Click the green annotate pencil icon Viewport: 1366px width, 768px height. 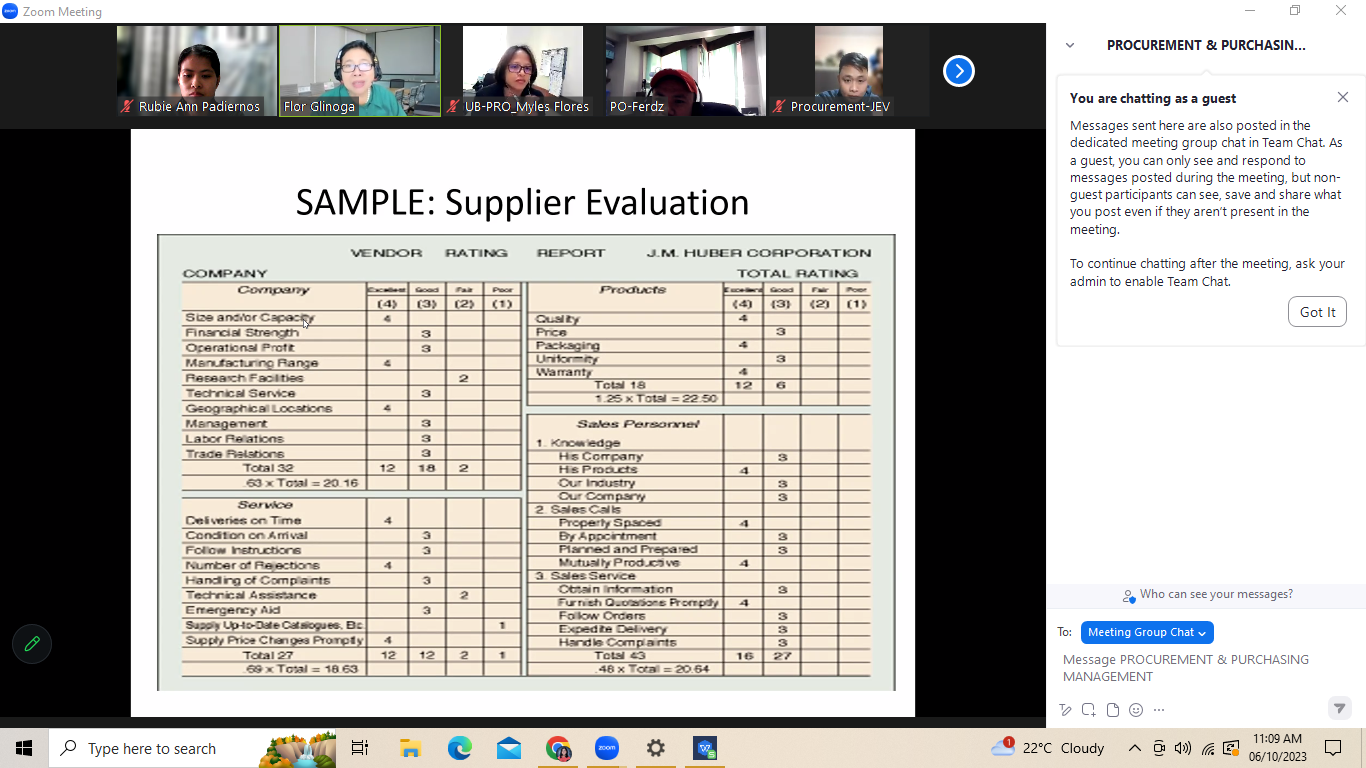point(32,644)
